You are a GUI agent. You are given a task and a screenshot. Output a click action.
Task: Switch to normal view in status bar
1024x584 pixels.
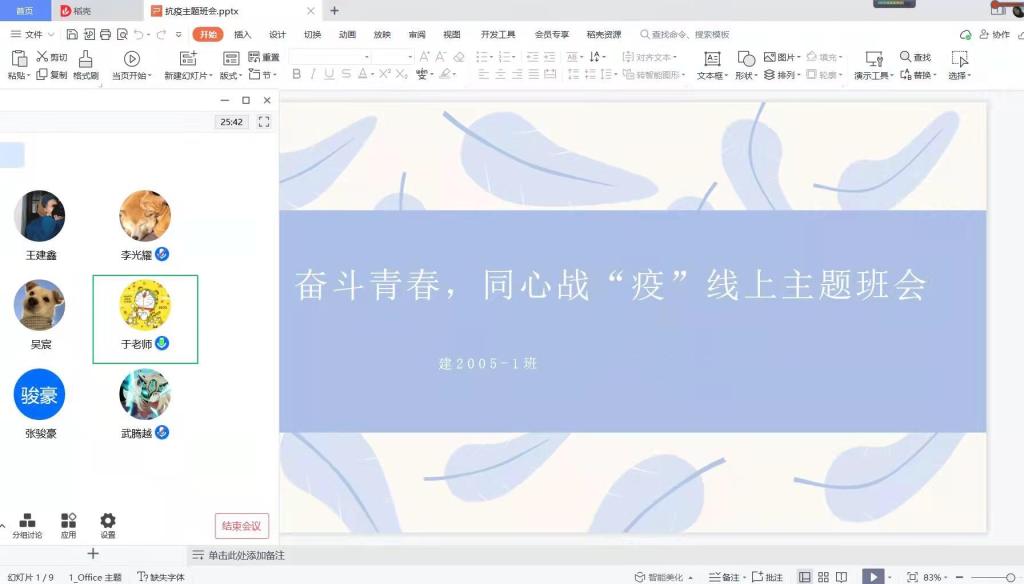point(804,577)
